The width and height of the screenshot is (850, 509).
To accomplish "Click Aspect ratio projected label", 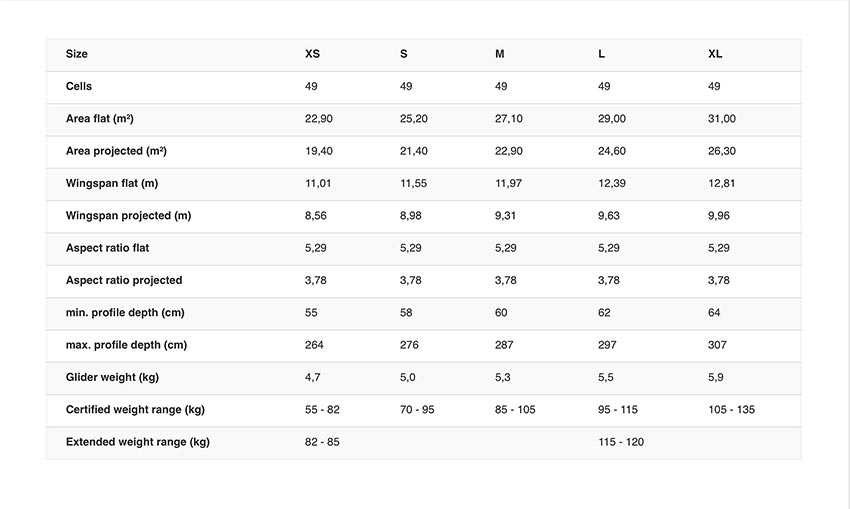I will pyautogui.click(x=124, y=280).
